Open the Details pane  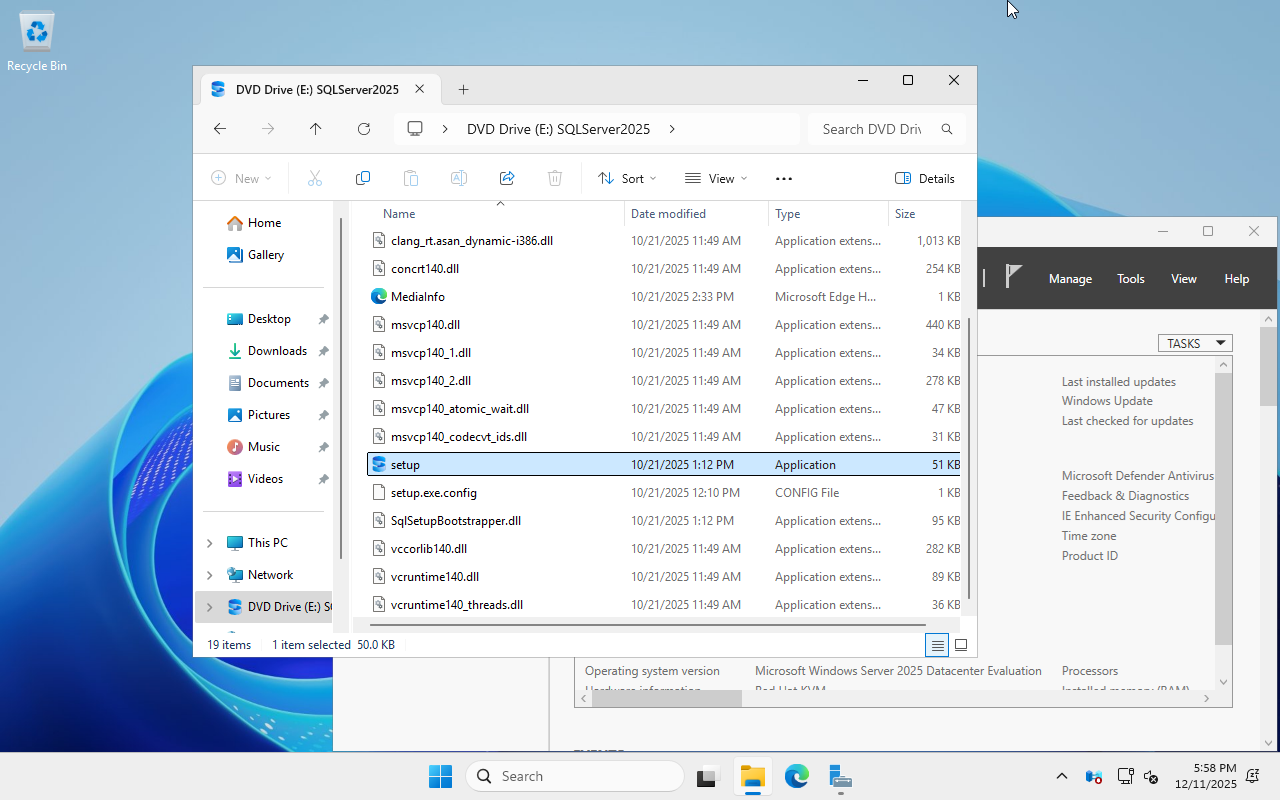pyautogui.click(x=924, y=178)
